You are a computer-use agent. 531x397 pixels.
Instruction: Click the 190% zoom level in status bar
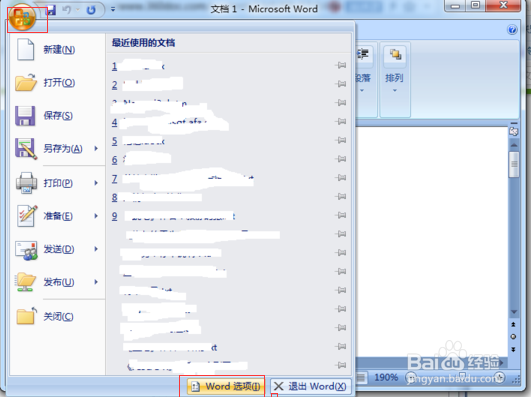(x=386, y=377)
